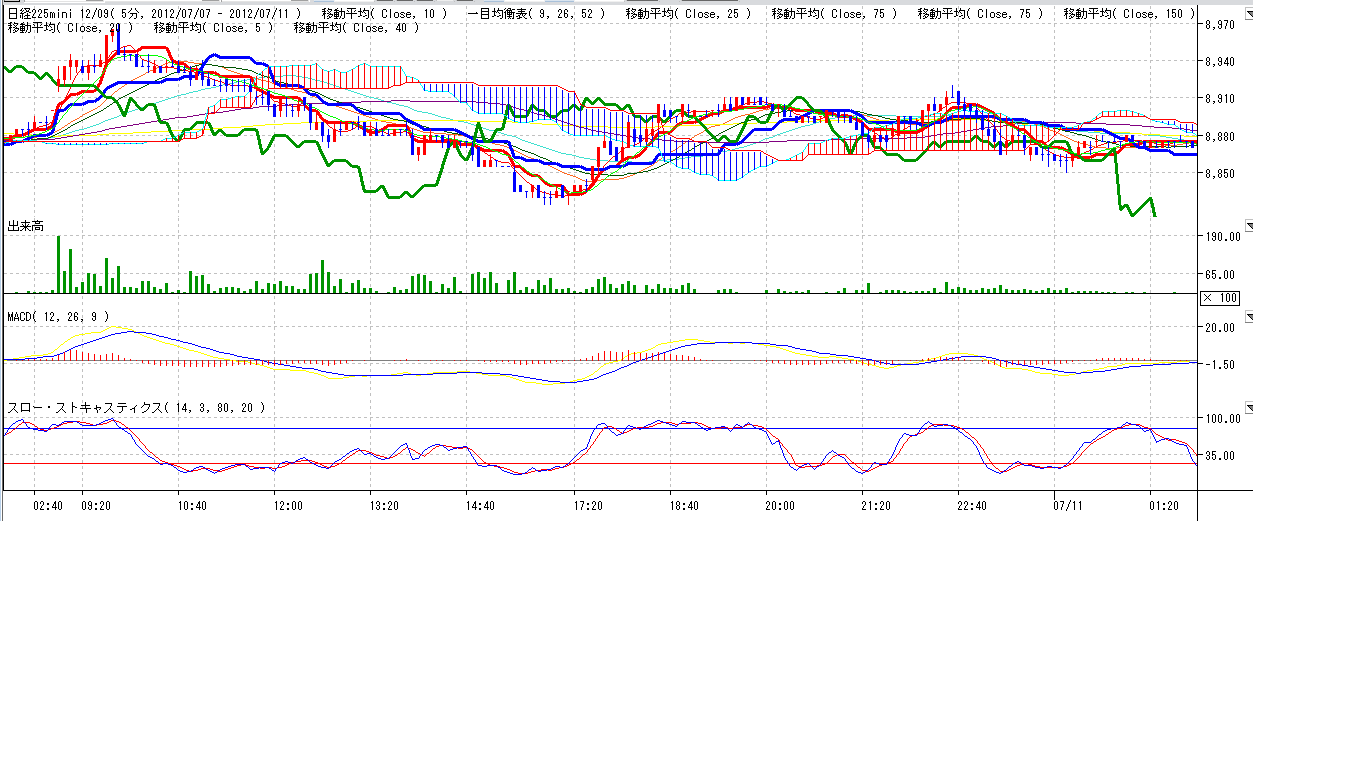Click the 一目均衡表( 9, 26, 52 ) indicator label

point(535,13)
